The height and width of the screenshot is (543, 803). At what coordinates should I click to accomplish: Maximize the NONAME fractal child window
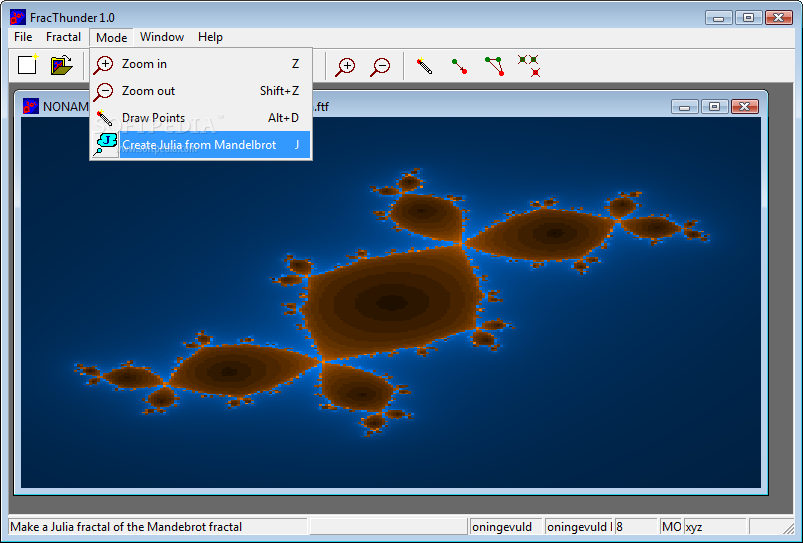tap(714, 107)
